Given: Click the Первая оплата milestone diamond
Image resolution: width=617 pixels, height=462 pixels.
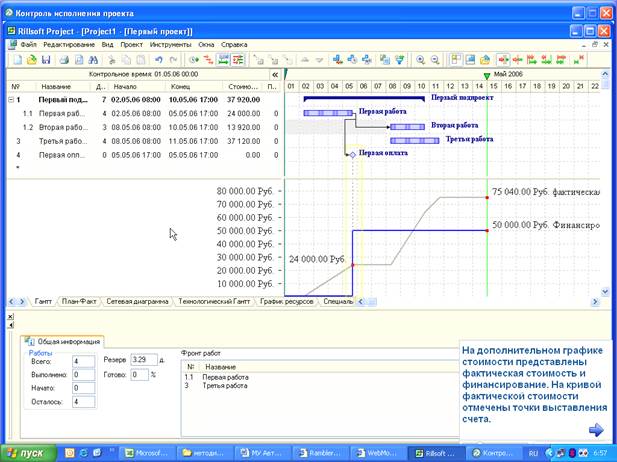Looking at the screenshot, I should pyautogui.click(x=351, y=154).
